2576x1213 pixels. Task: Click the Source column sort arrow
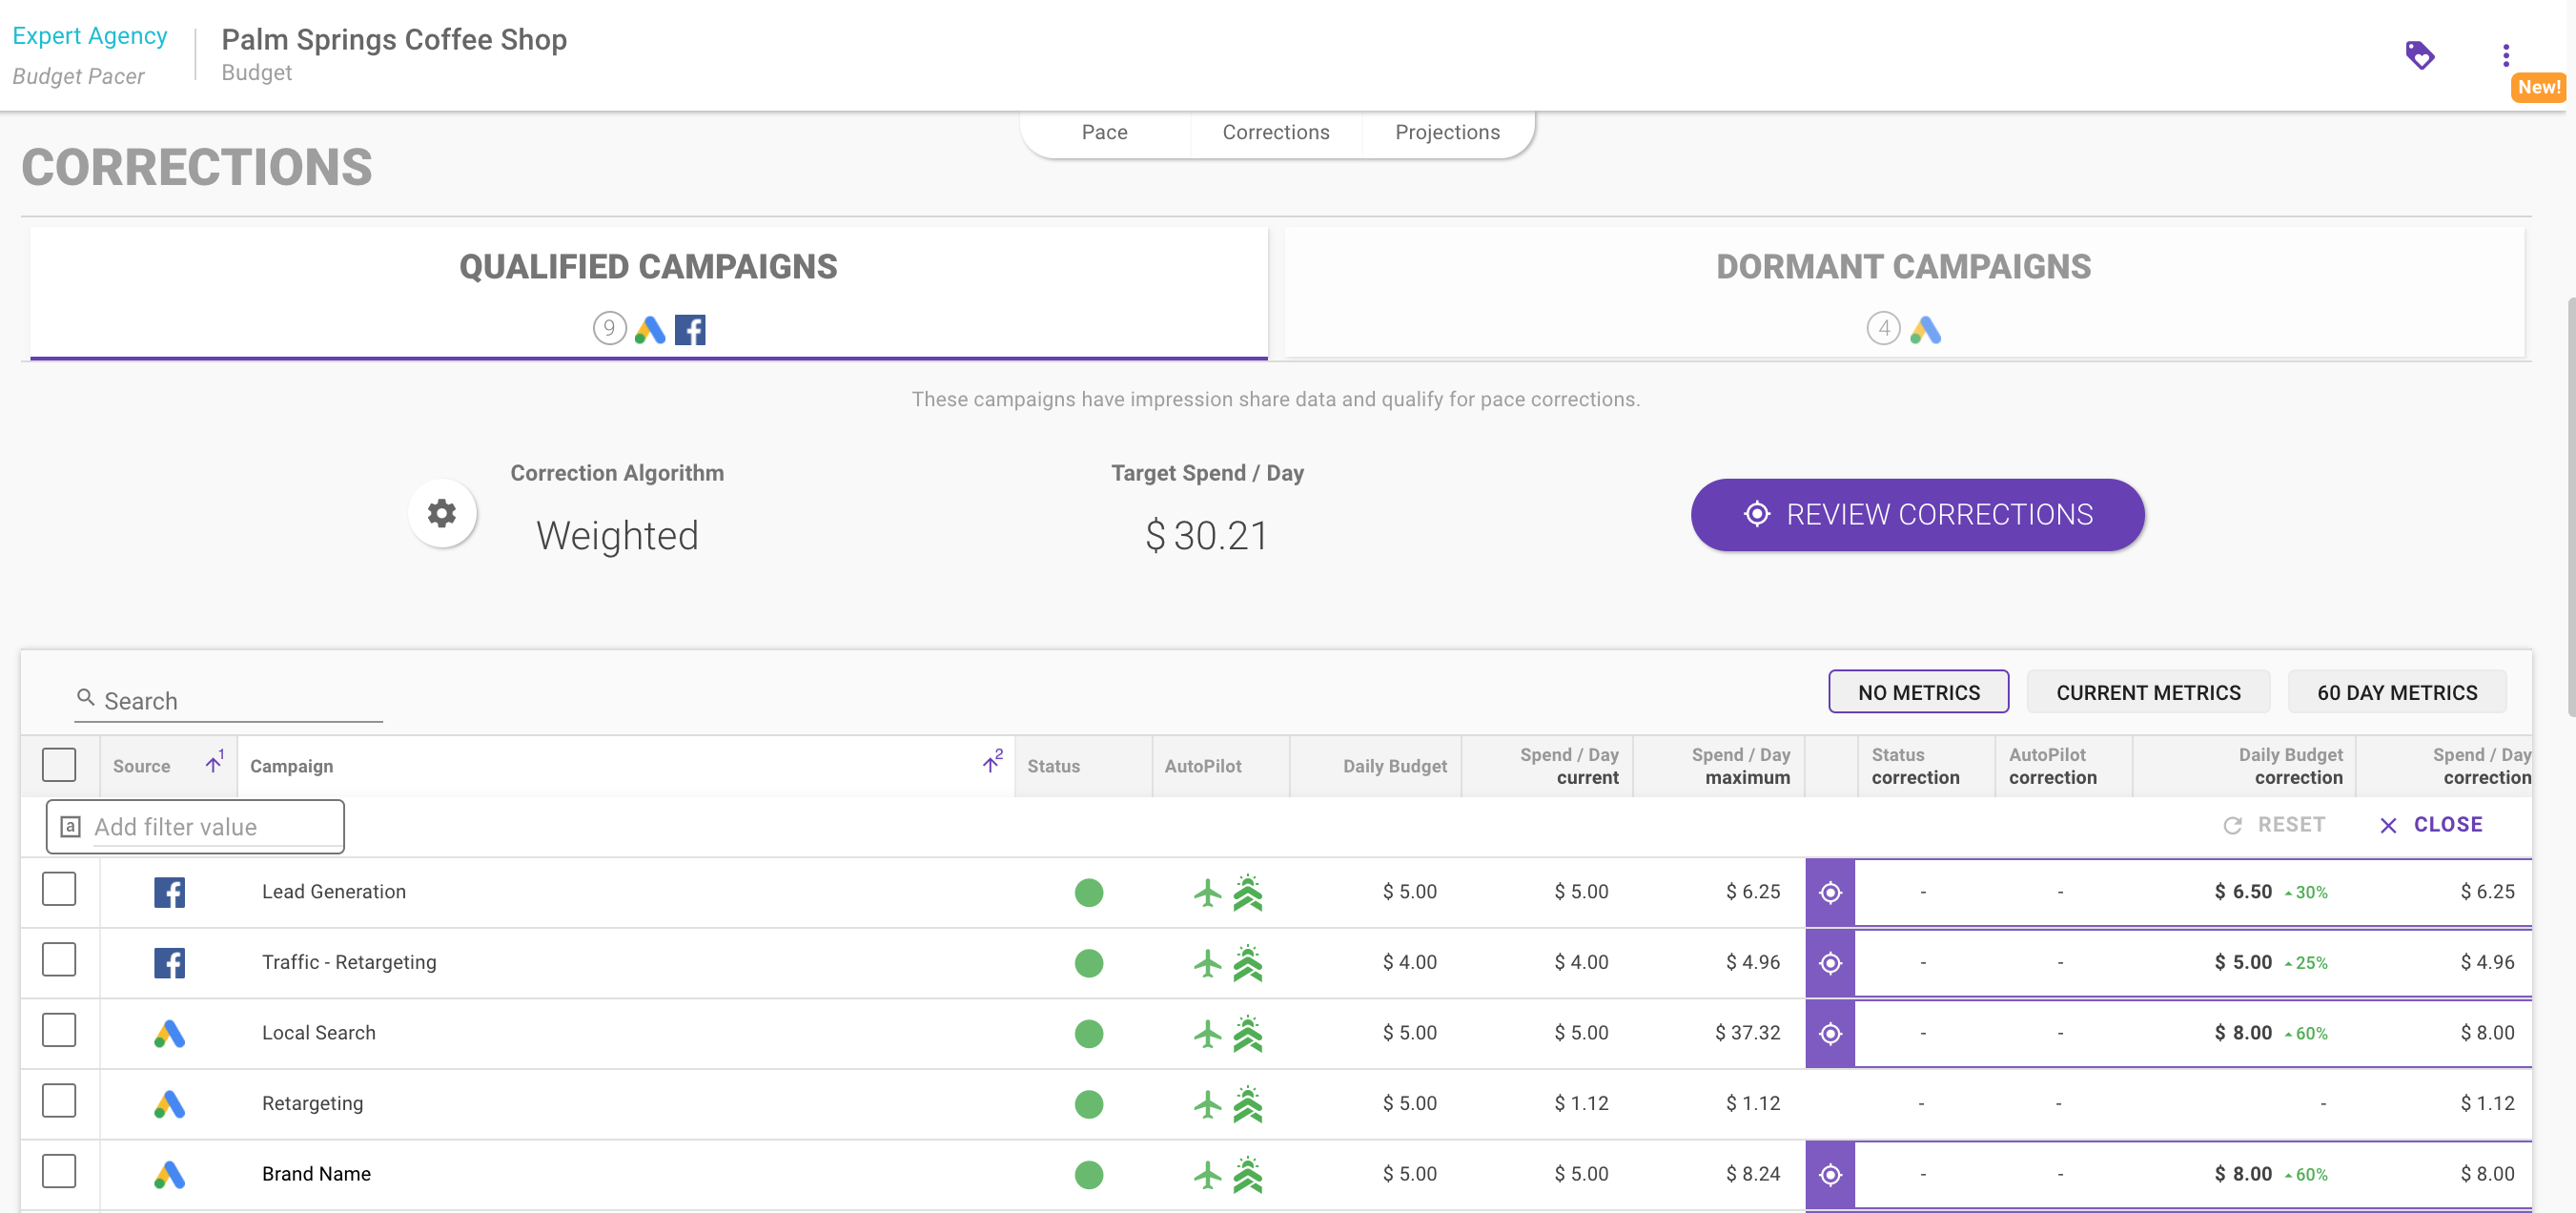point(214,763)
